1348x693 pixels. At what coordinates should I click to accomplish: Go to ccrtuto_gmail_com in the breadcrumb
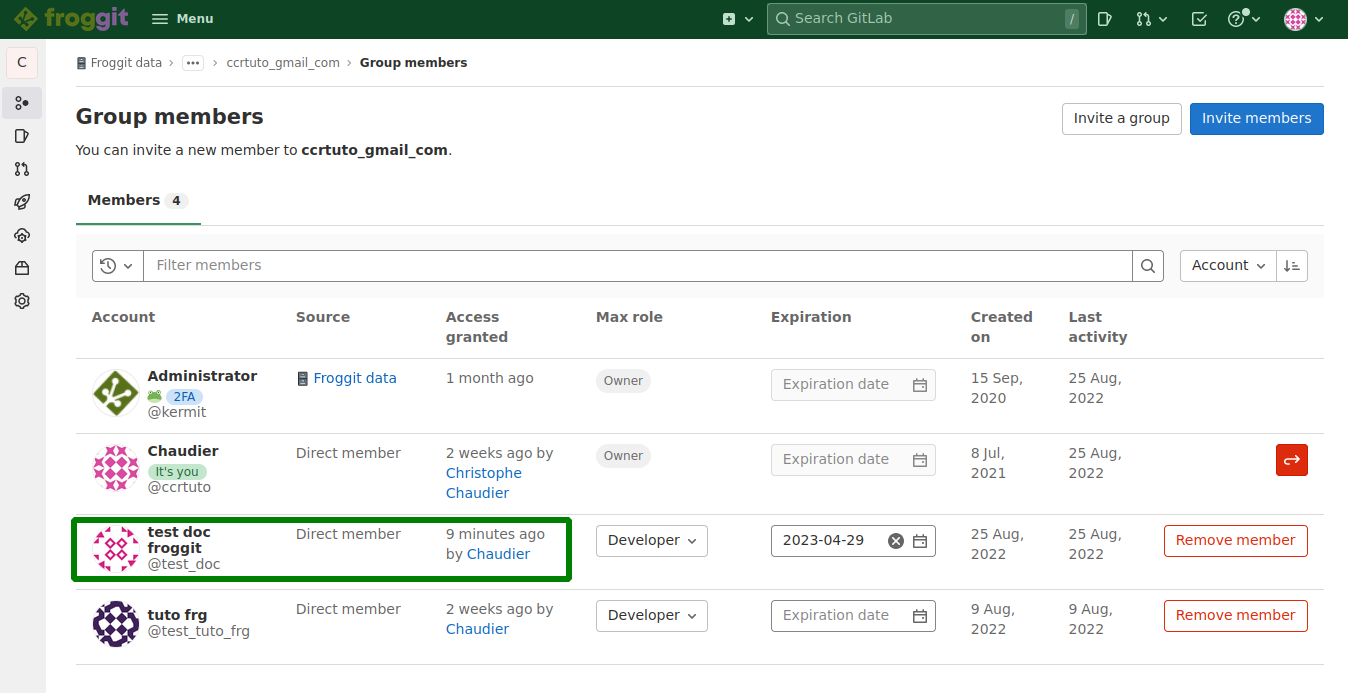tap(283, 63)
